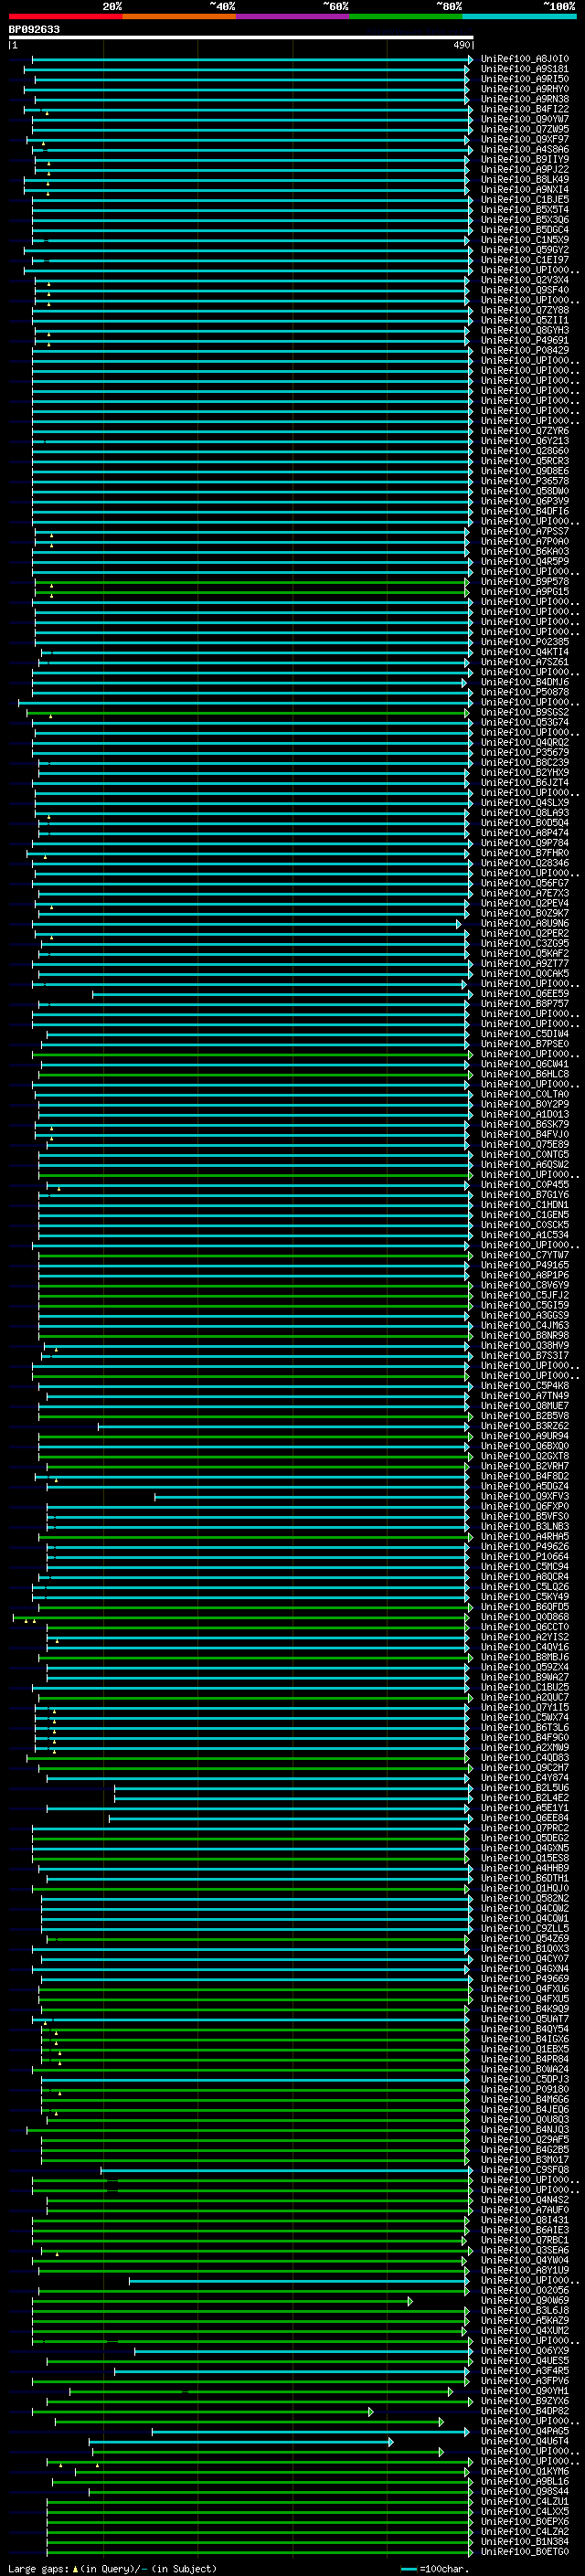
Task: Click the UniRef100_Q8GYH3 label
Action: [x=525, y=330]
